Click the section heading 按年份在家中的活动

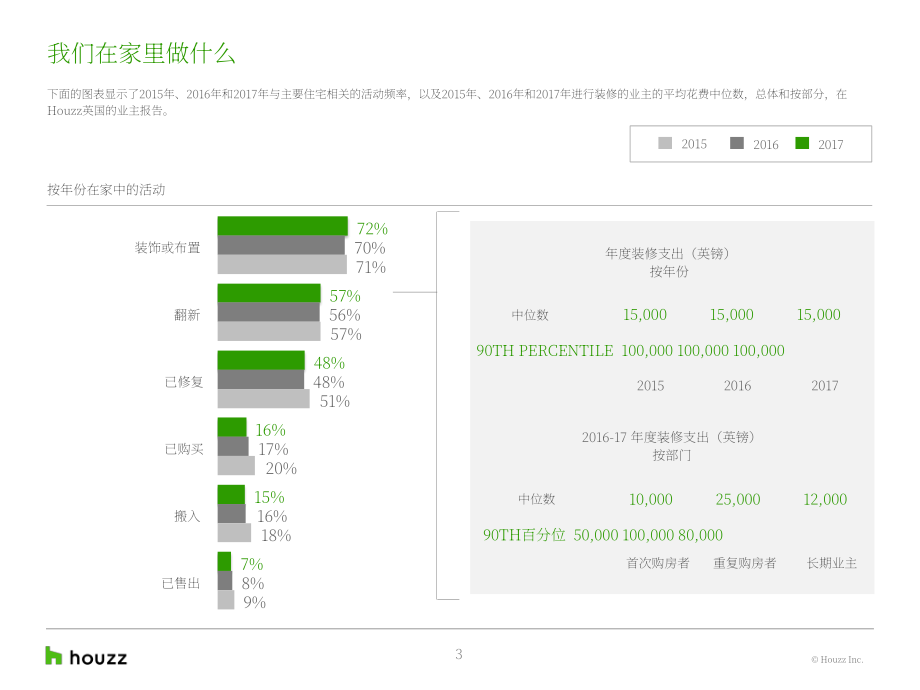106,190
